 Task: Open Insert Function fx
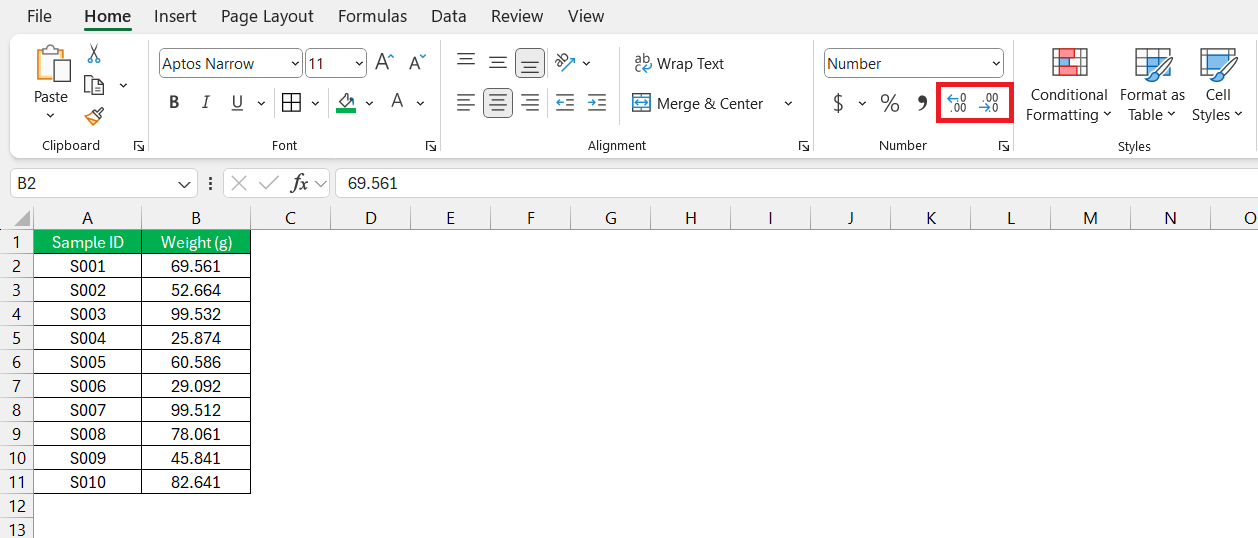click(x=299, y=183)
